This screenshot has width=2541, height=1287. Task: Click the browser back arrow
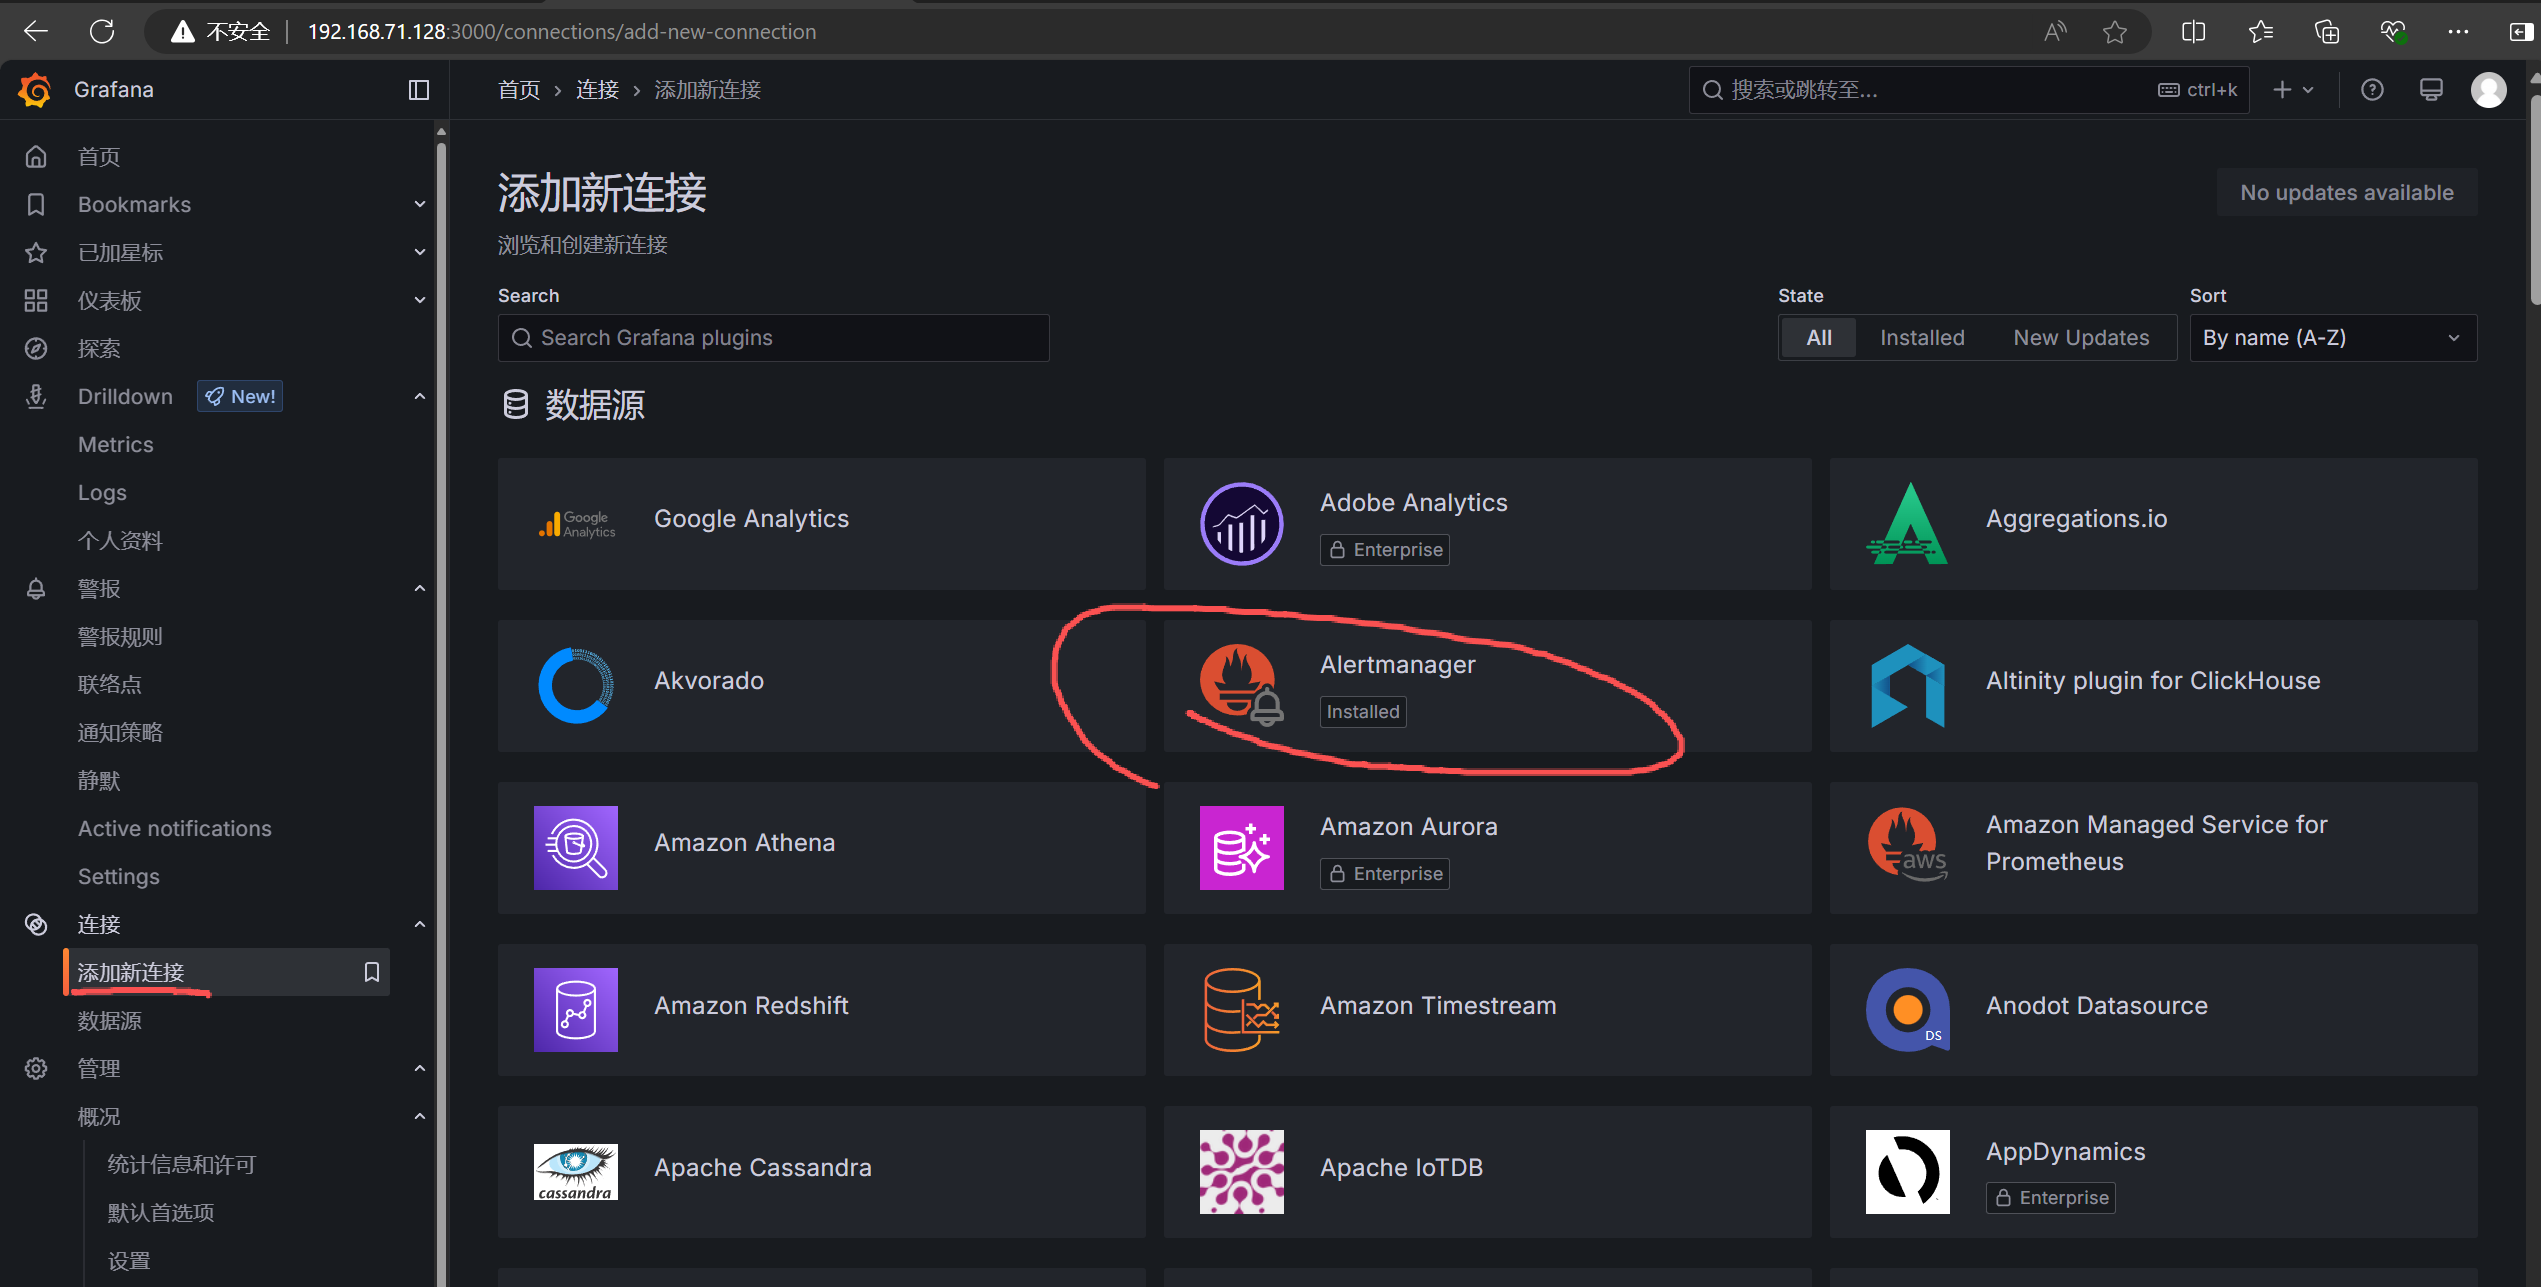pos(36,31)
